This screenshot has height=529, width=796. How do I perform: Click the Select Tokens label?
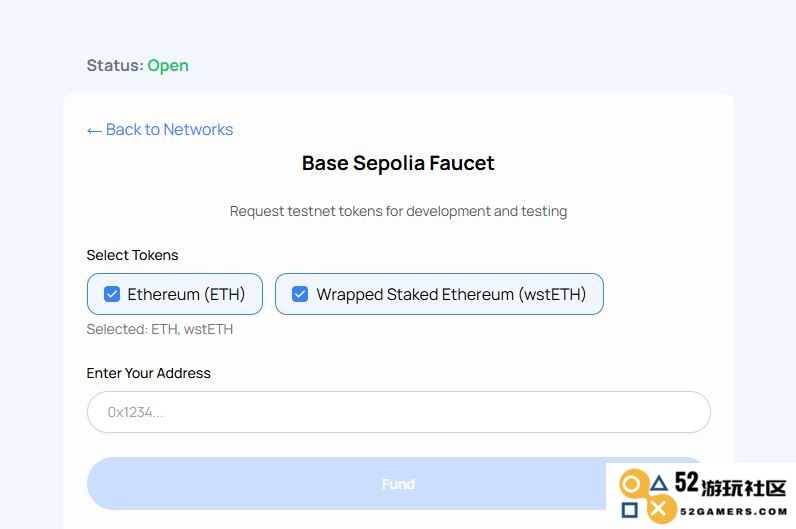click(132, 255)
